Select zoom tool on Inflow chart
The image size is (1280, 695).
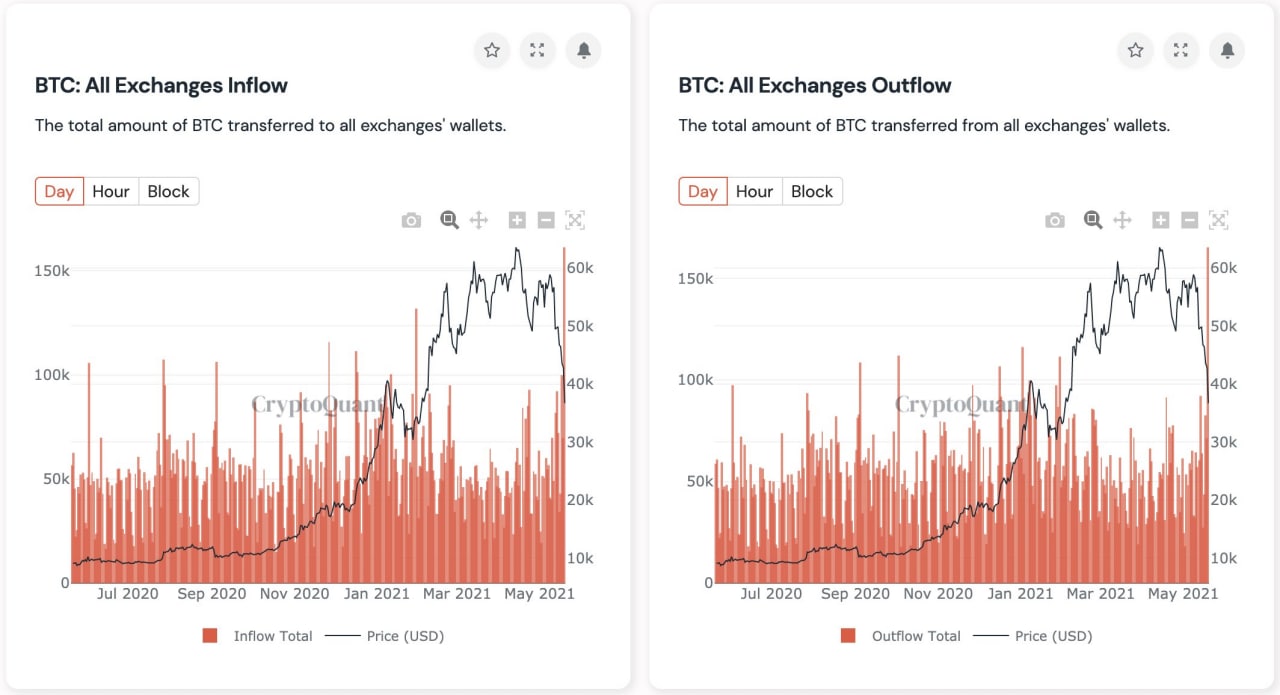[449, 220]
